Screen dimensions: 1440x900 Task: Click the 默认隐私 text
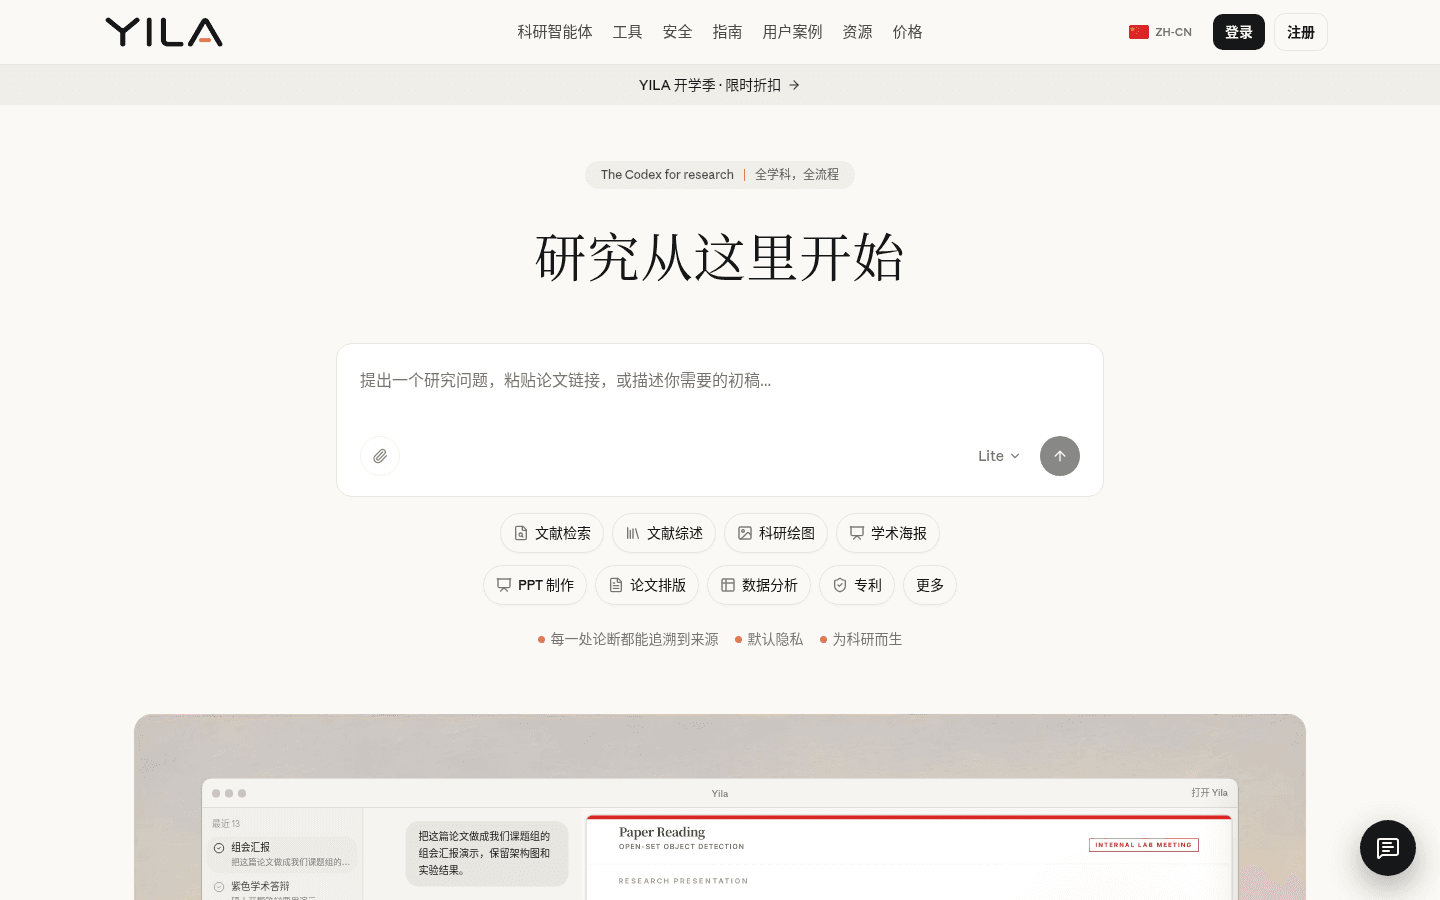point(775,639)
